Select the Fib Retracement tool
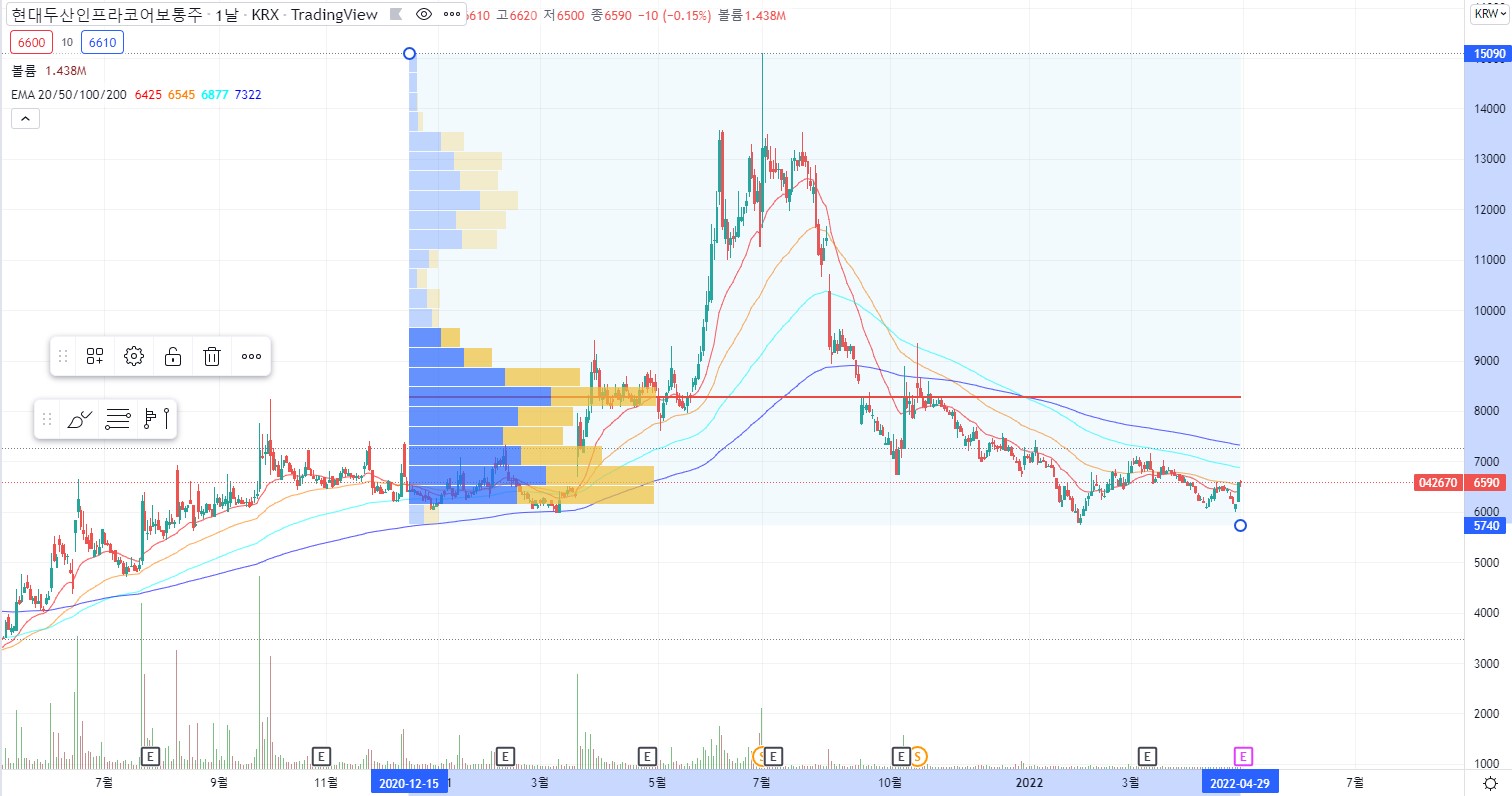Image resolution: width=1512 pixels, height=796 pixels. (x=118, y=419)
